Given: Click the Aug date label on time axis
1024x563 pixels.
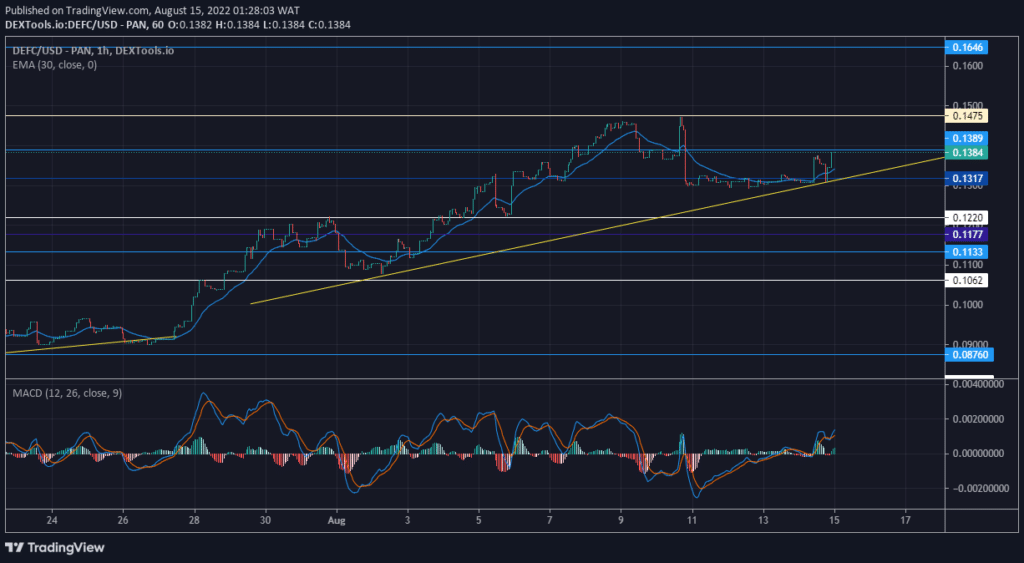Looking at the screenshot, I should coord(336,521).
